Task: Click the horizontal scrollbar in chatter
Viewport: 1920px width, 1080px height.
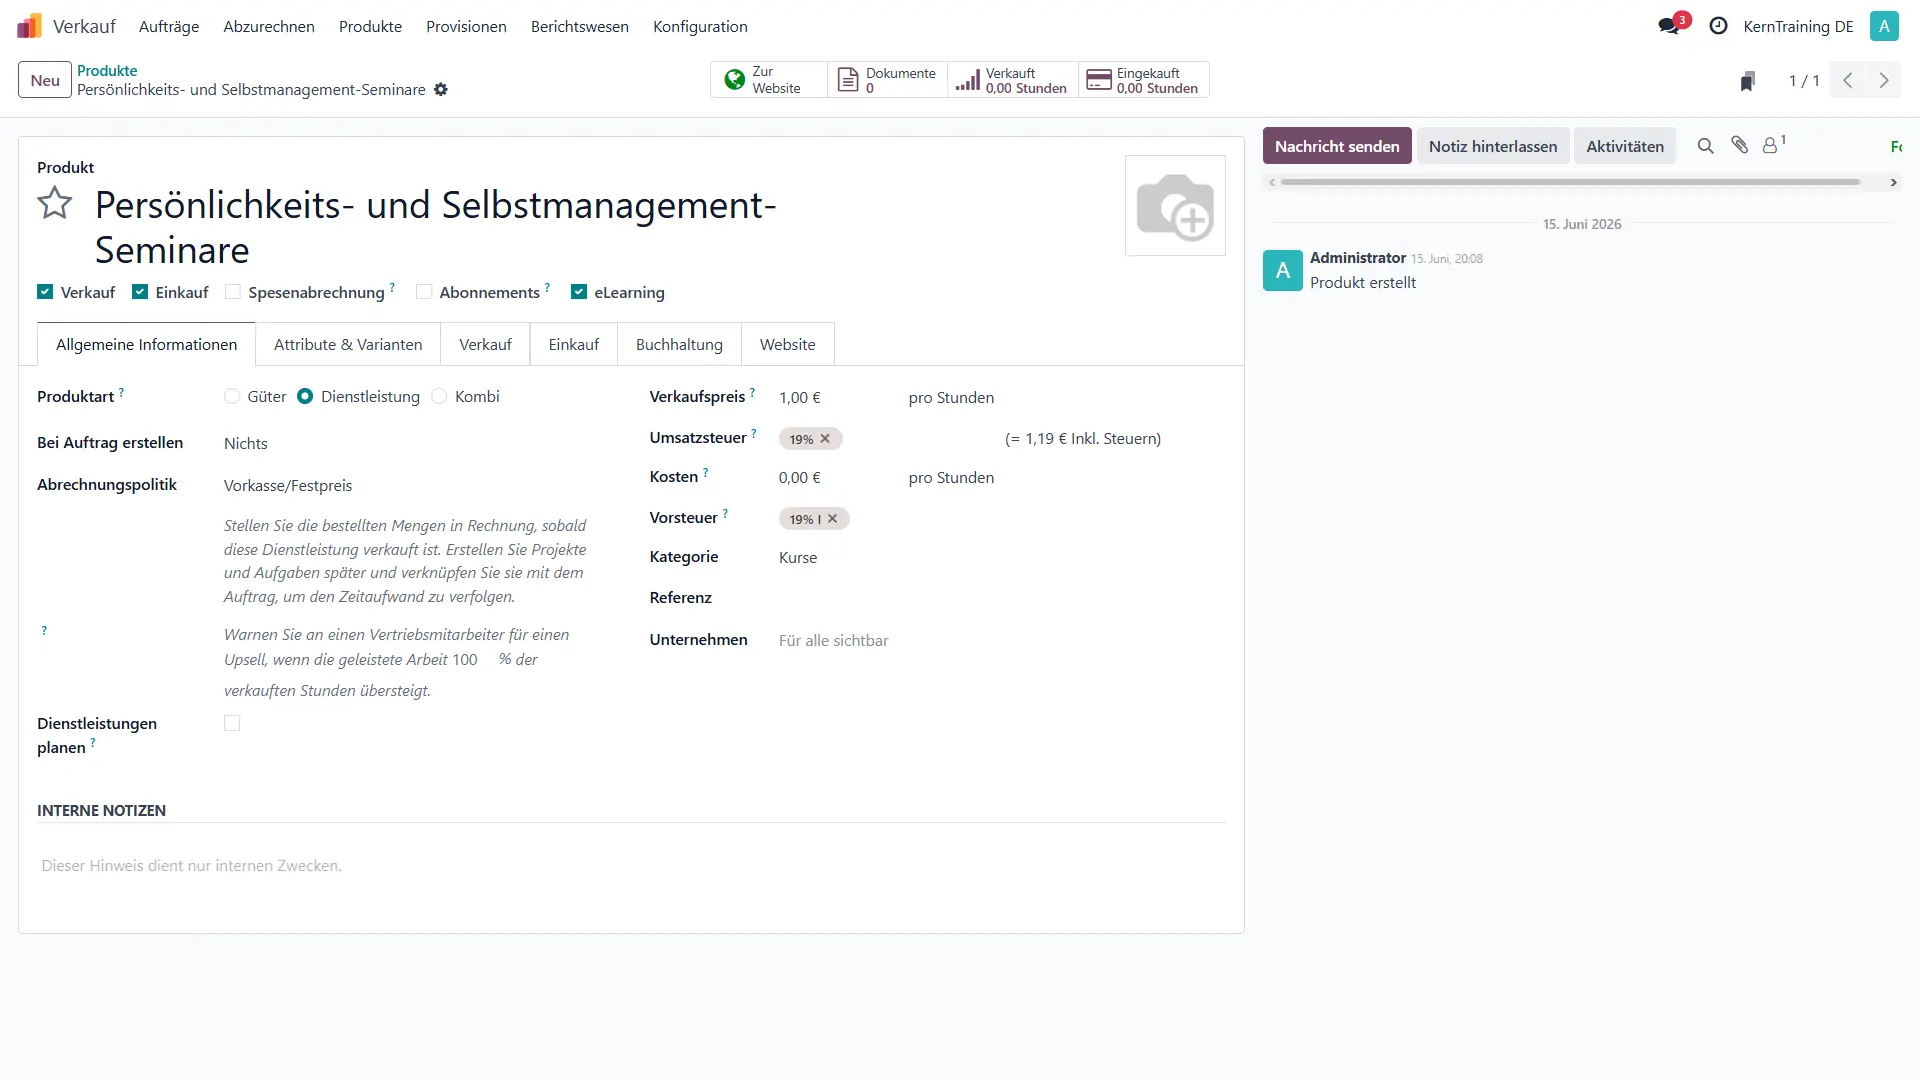Action: coord(1570,183)
